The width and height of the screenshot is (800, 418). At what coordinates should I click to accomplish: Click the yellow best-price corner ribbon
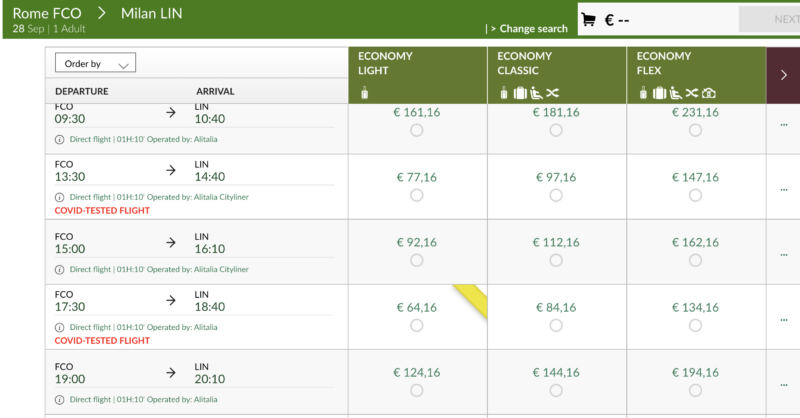point(471,298)
